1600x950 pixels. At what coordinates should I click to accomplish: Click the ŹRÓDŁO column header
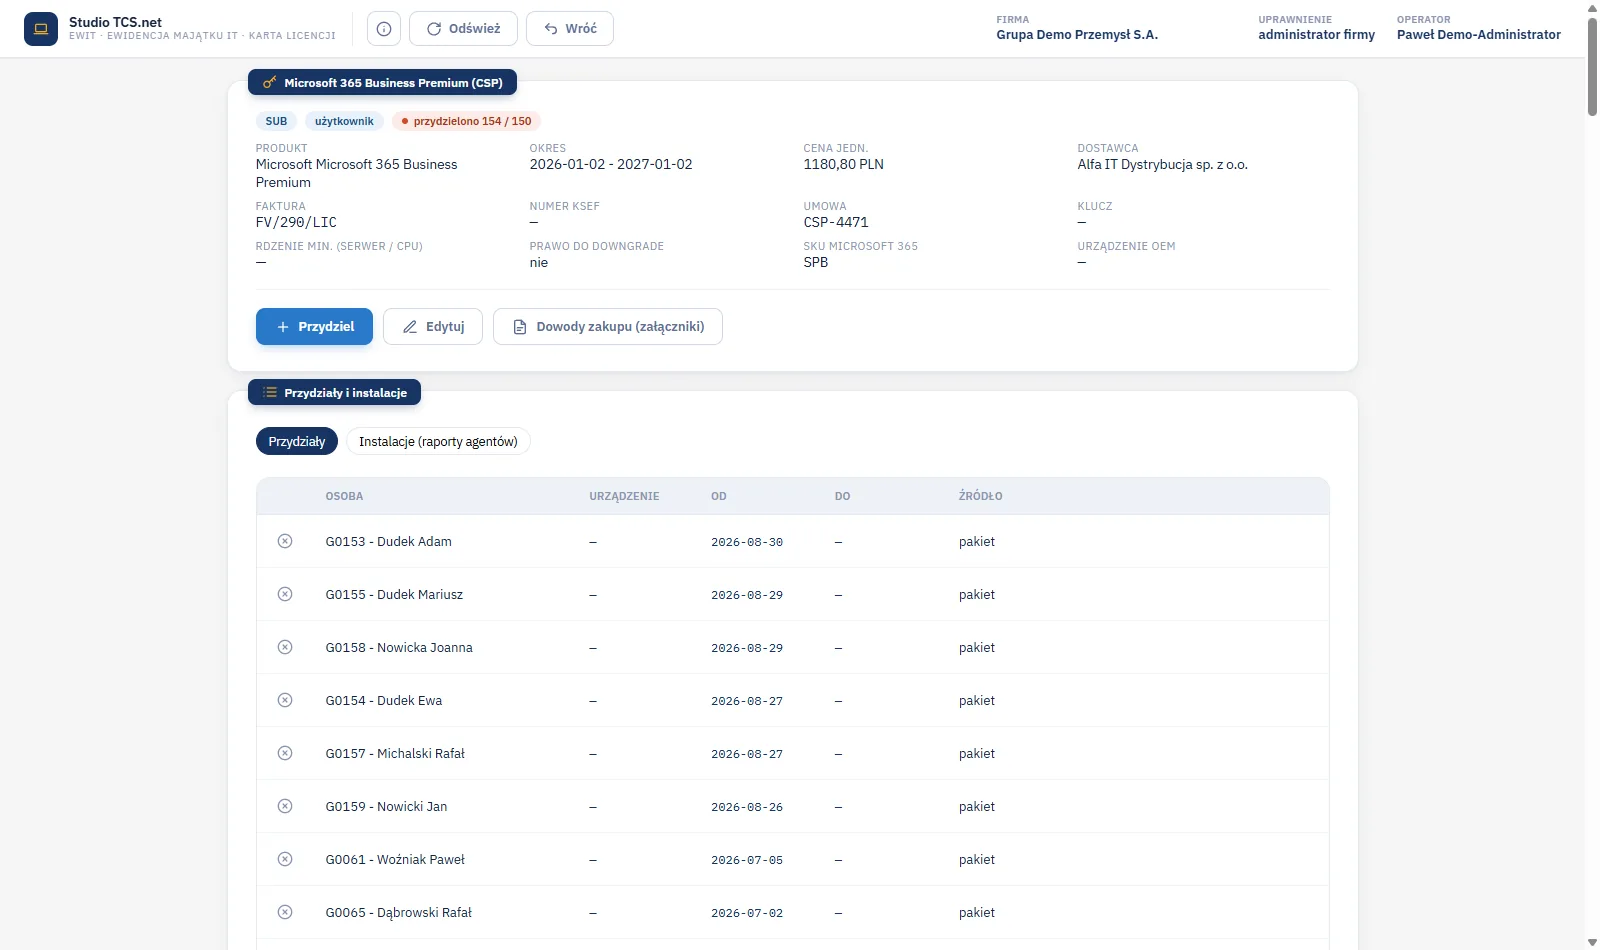coord(980,496)
